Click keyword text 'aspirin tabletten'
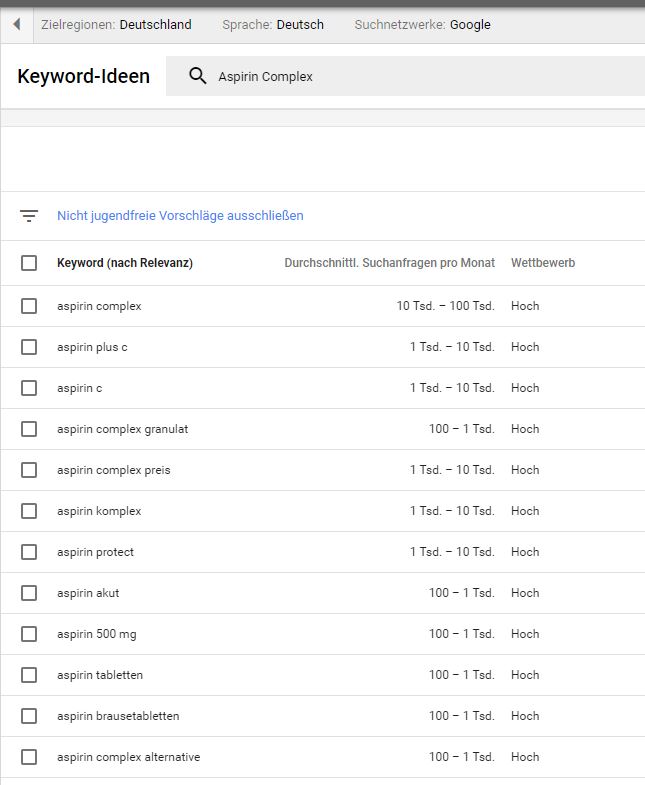Image resolution: width=645 pixels, height=785 pixels. [100, 675]
